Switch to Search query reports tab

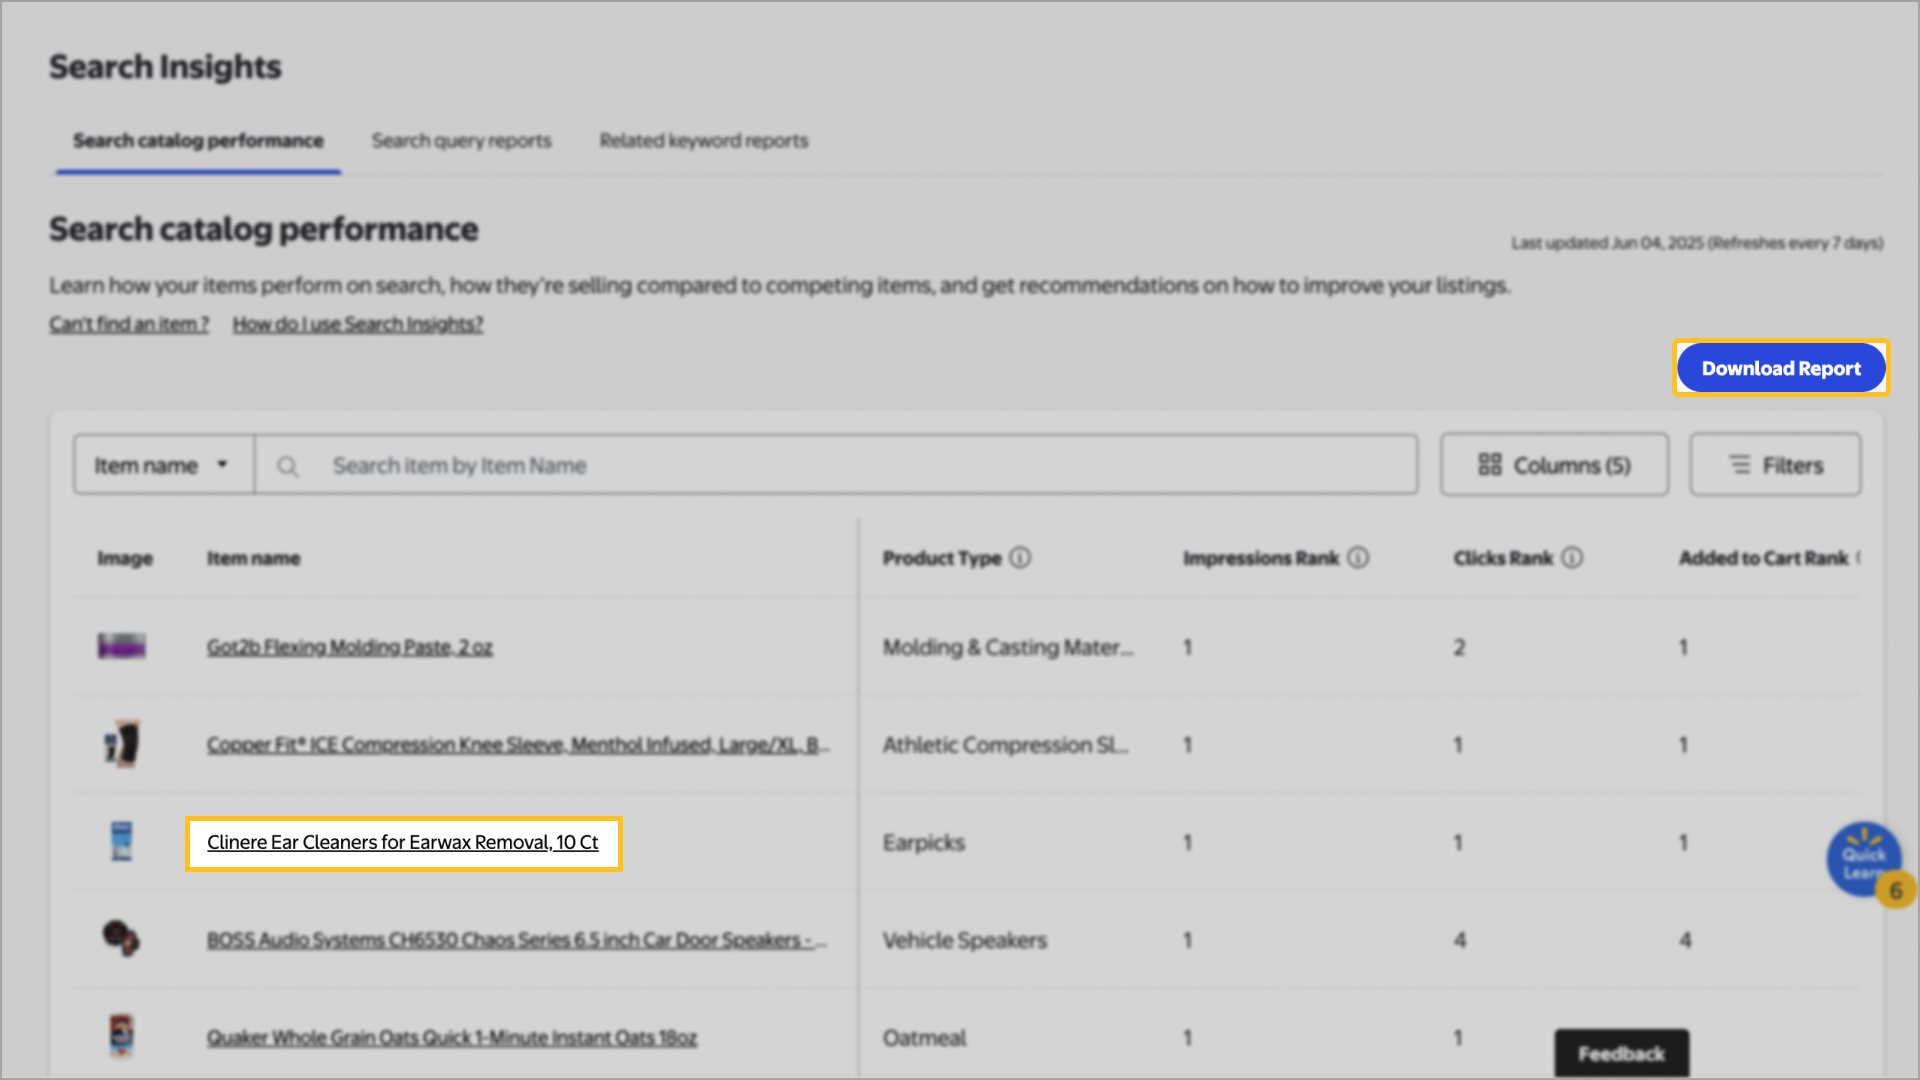(x=461, y=141)
